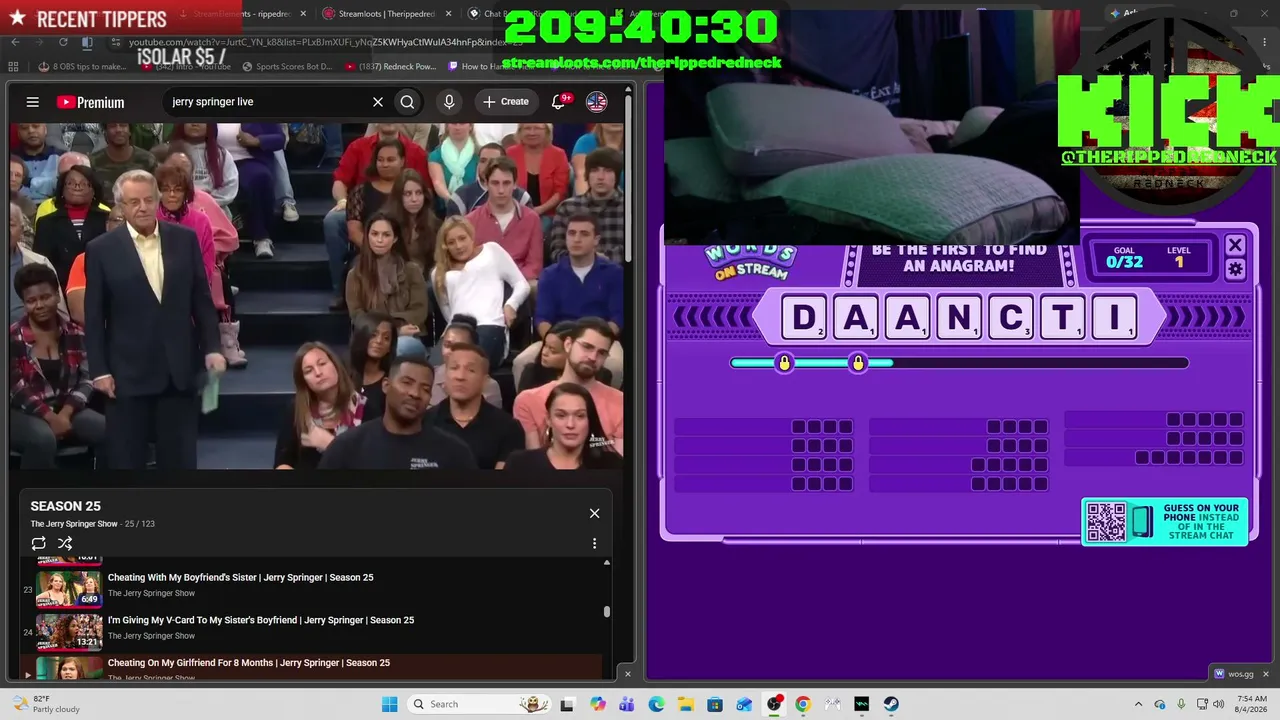Switch to Google Chrome in the taskbar

[x=803, y=704]
